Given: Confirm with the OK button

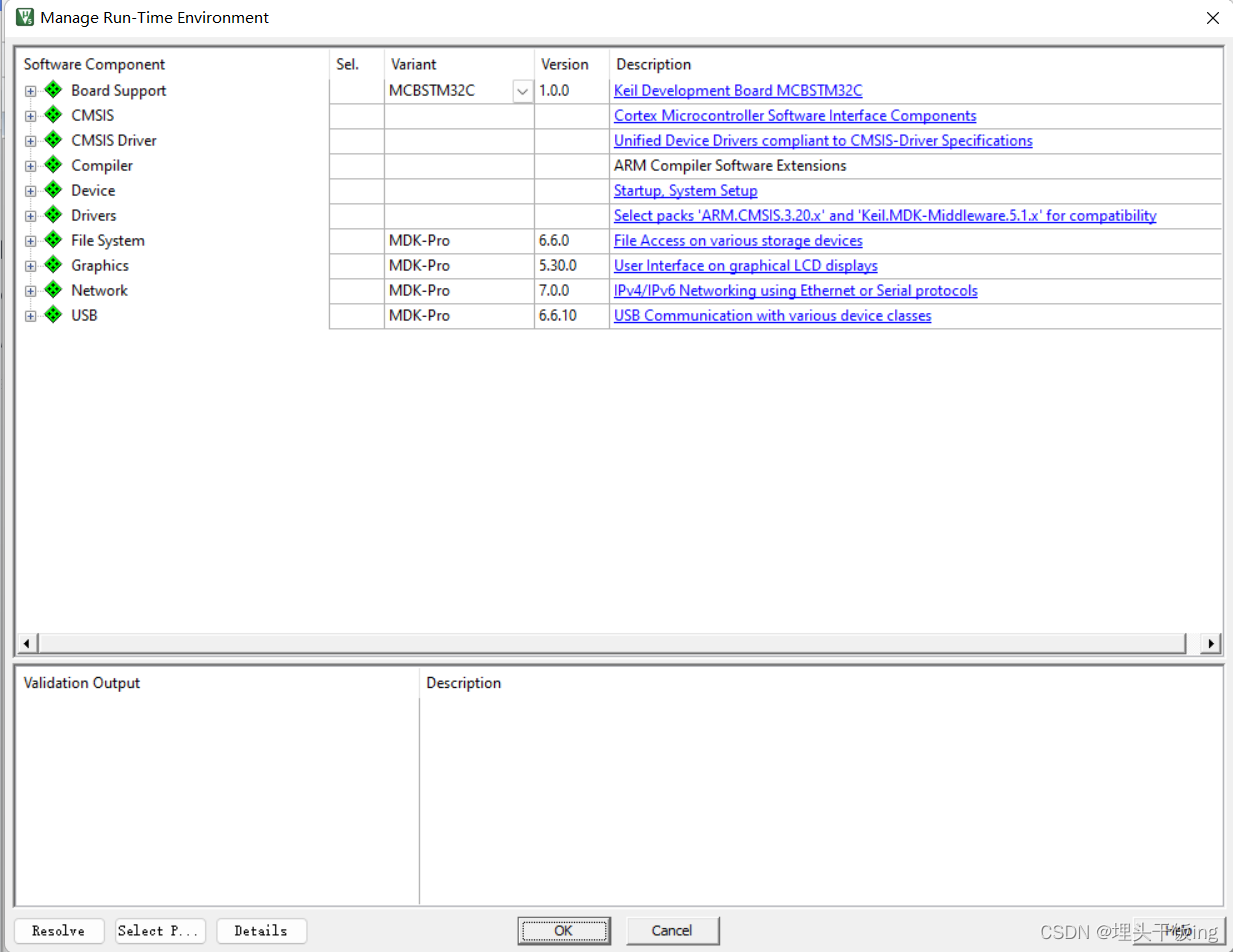Looking at the screenshot, I should click(563, 930).
